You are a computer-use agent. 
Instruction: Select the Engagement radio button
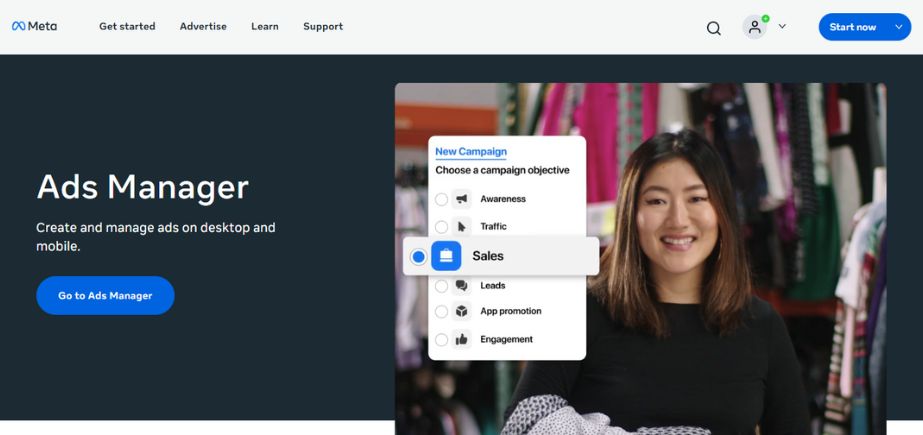(x=441, y=340)
